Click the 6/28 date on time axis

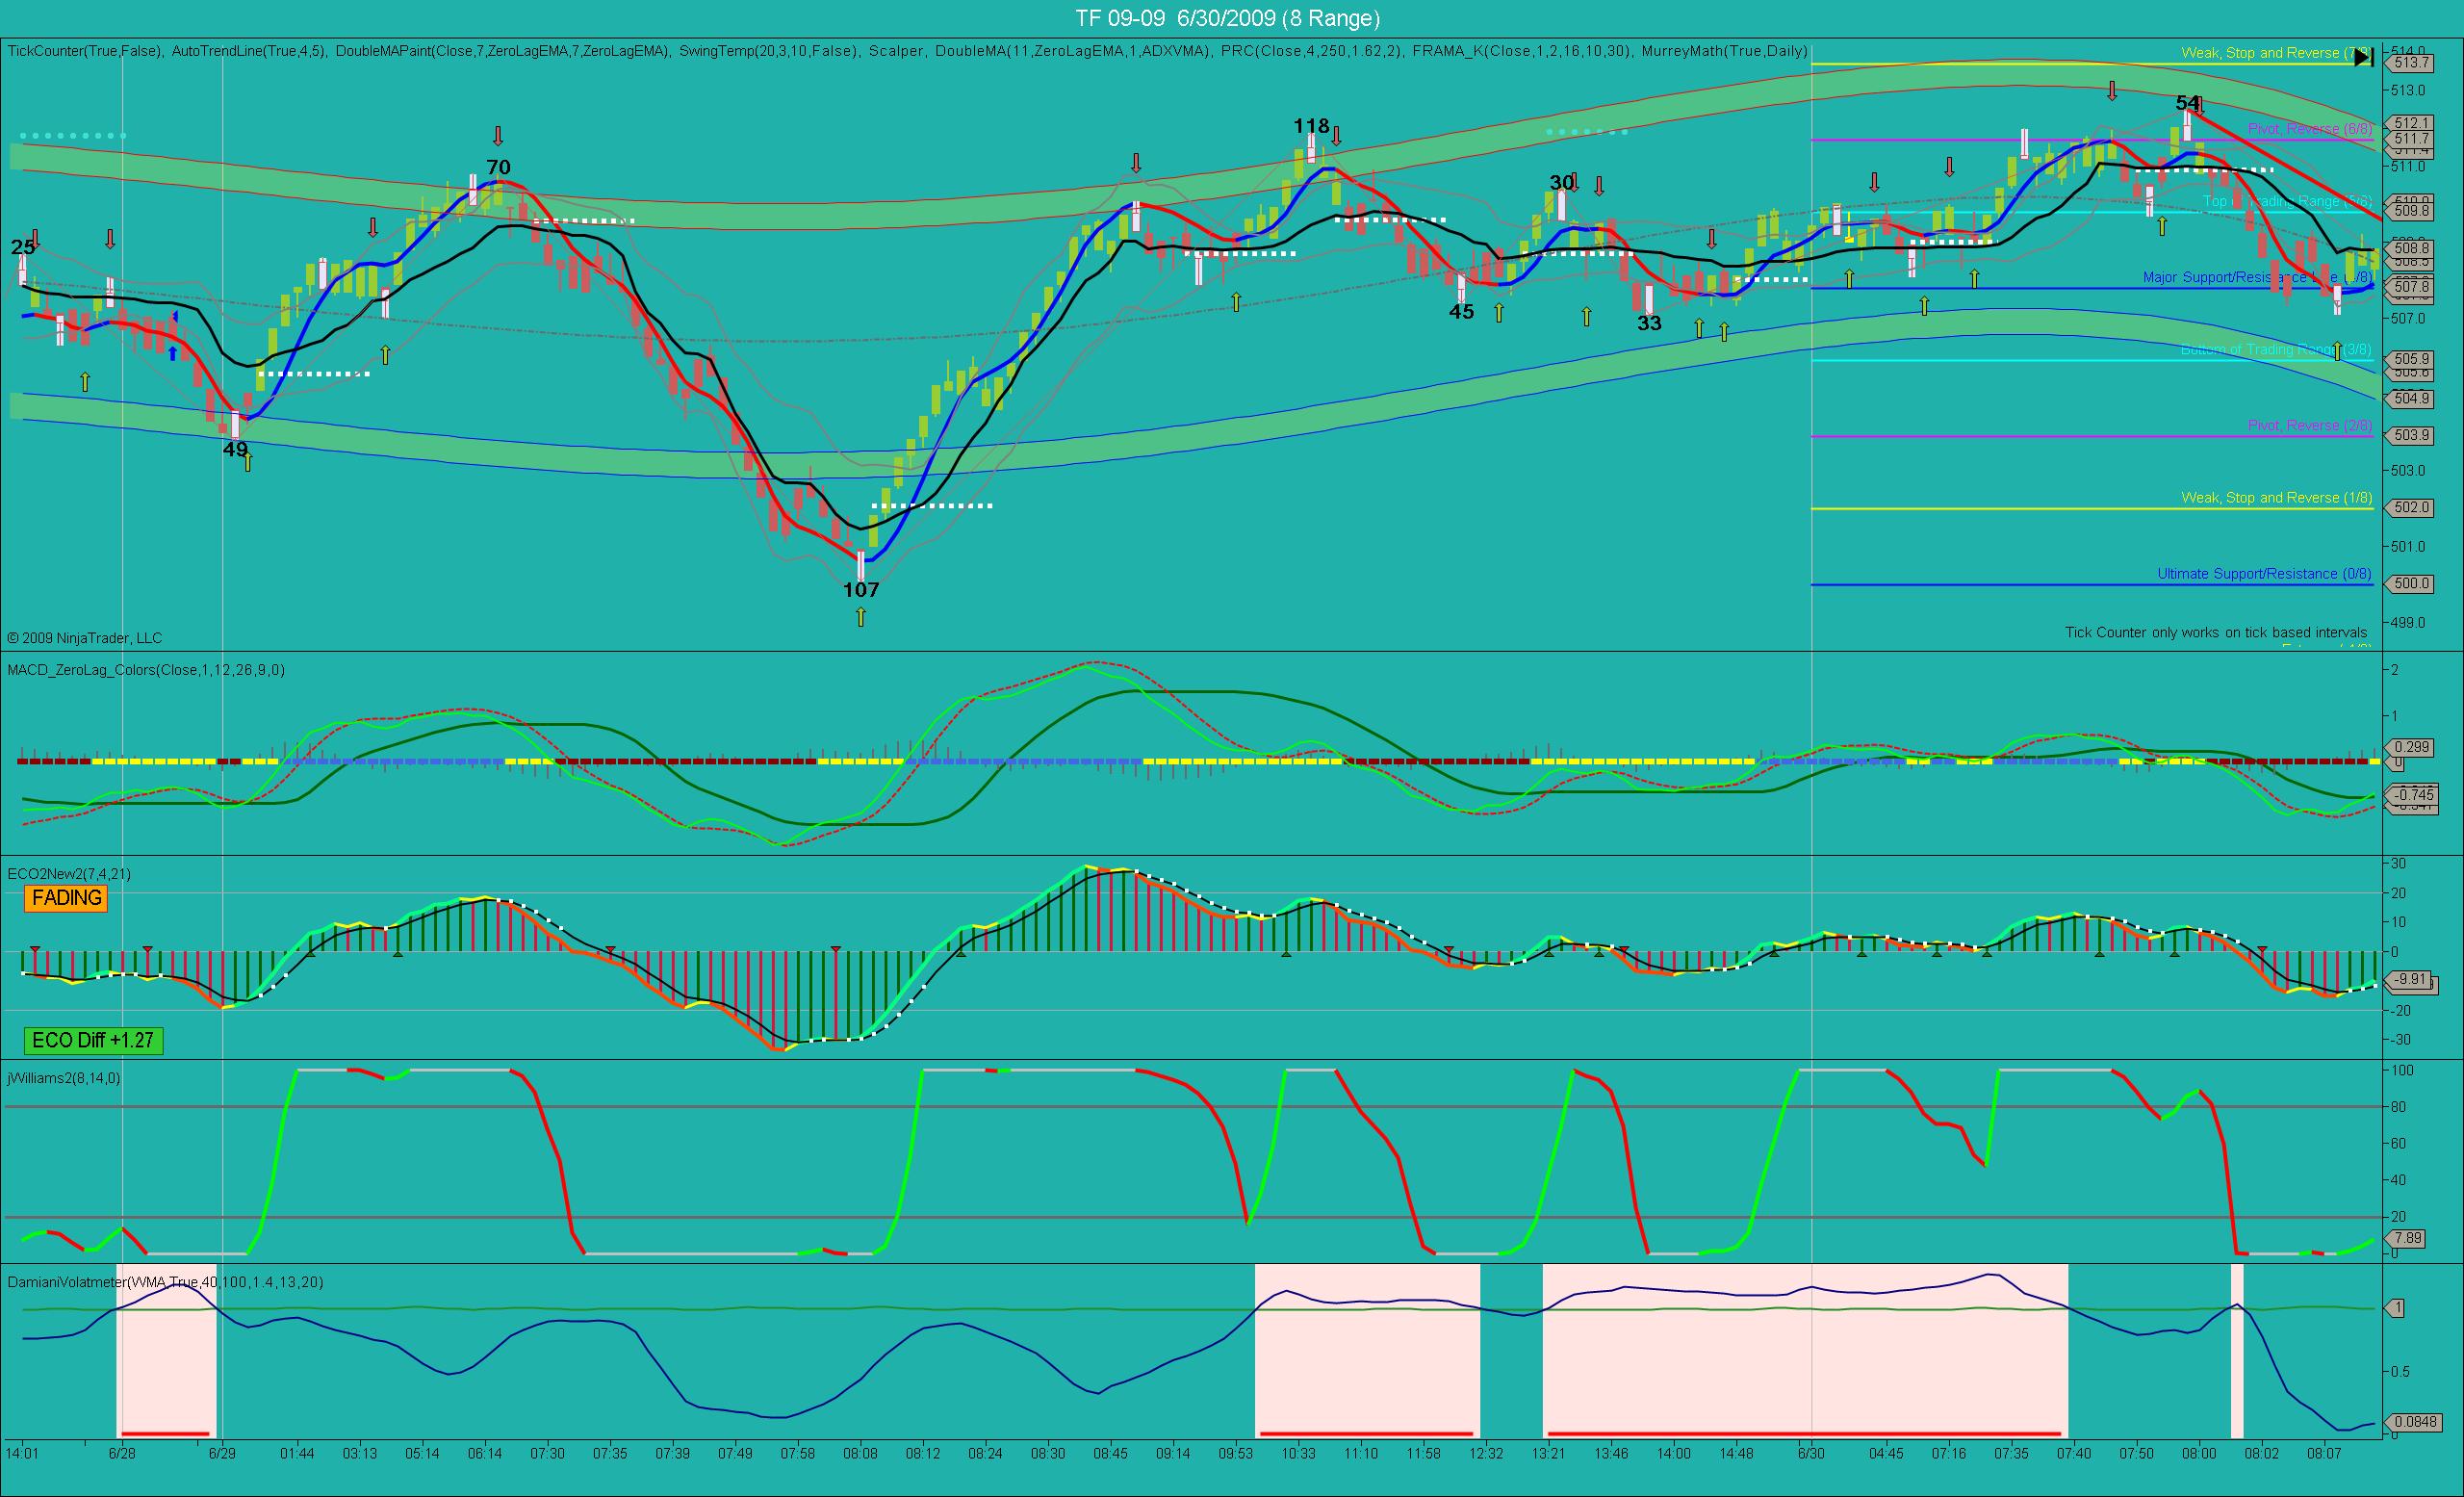pyautogui.click(x=122, y=1453)
